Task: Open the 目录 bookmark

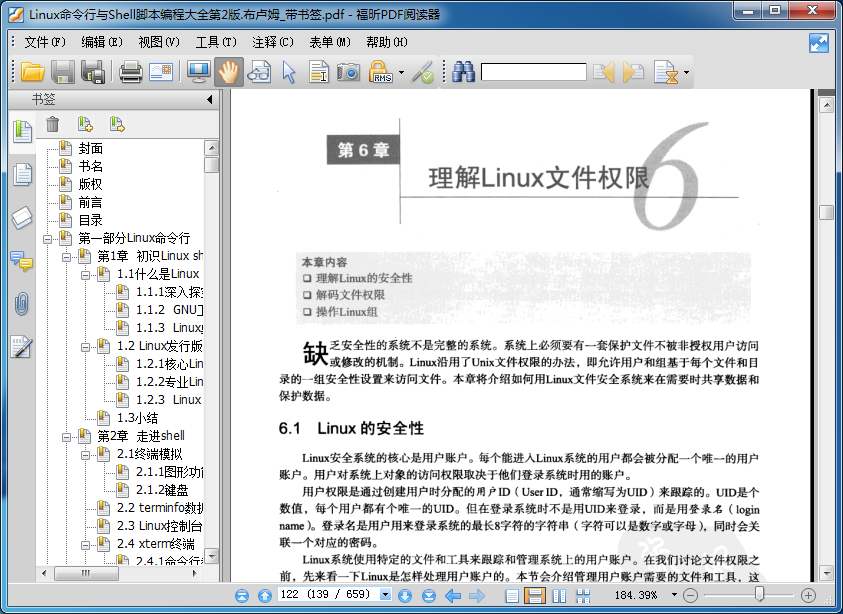Action: tap(90, 220)
